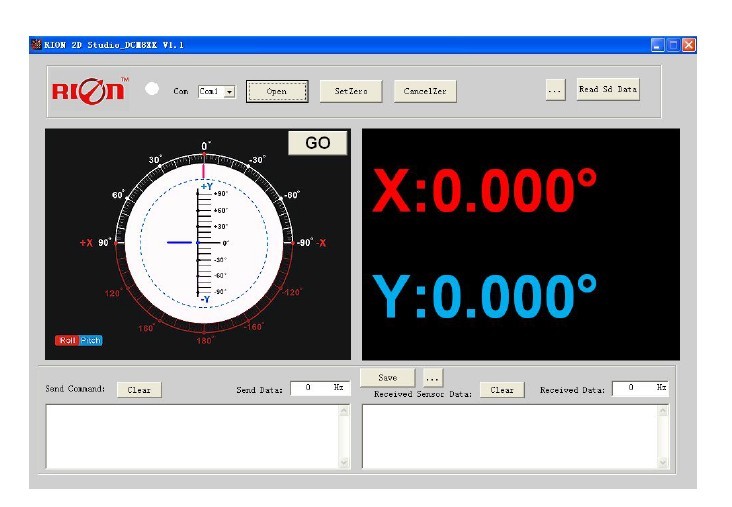Click the Read Sd Data button

[608, 89]
